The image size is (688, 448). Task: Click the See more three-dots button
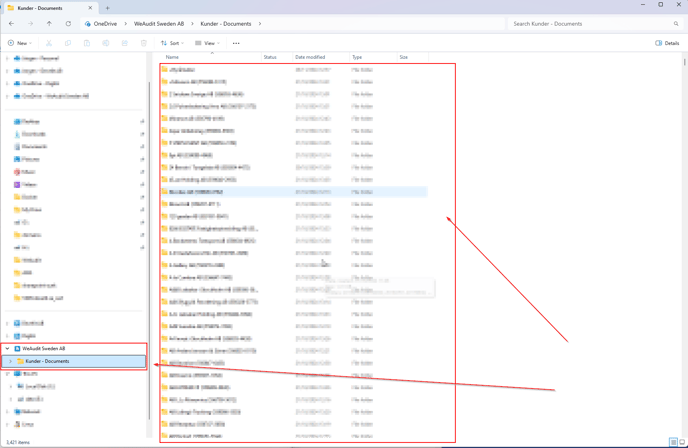click(x=236, y=43)
